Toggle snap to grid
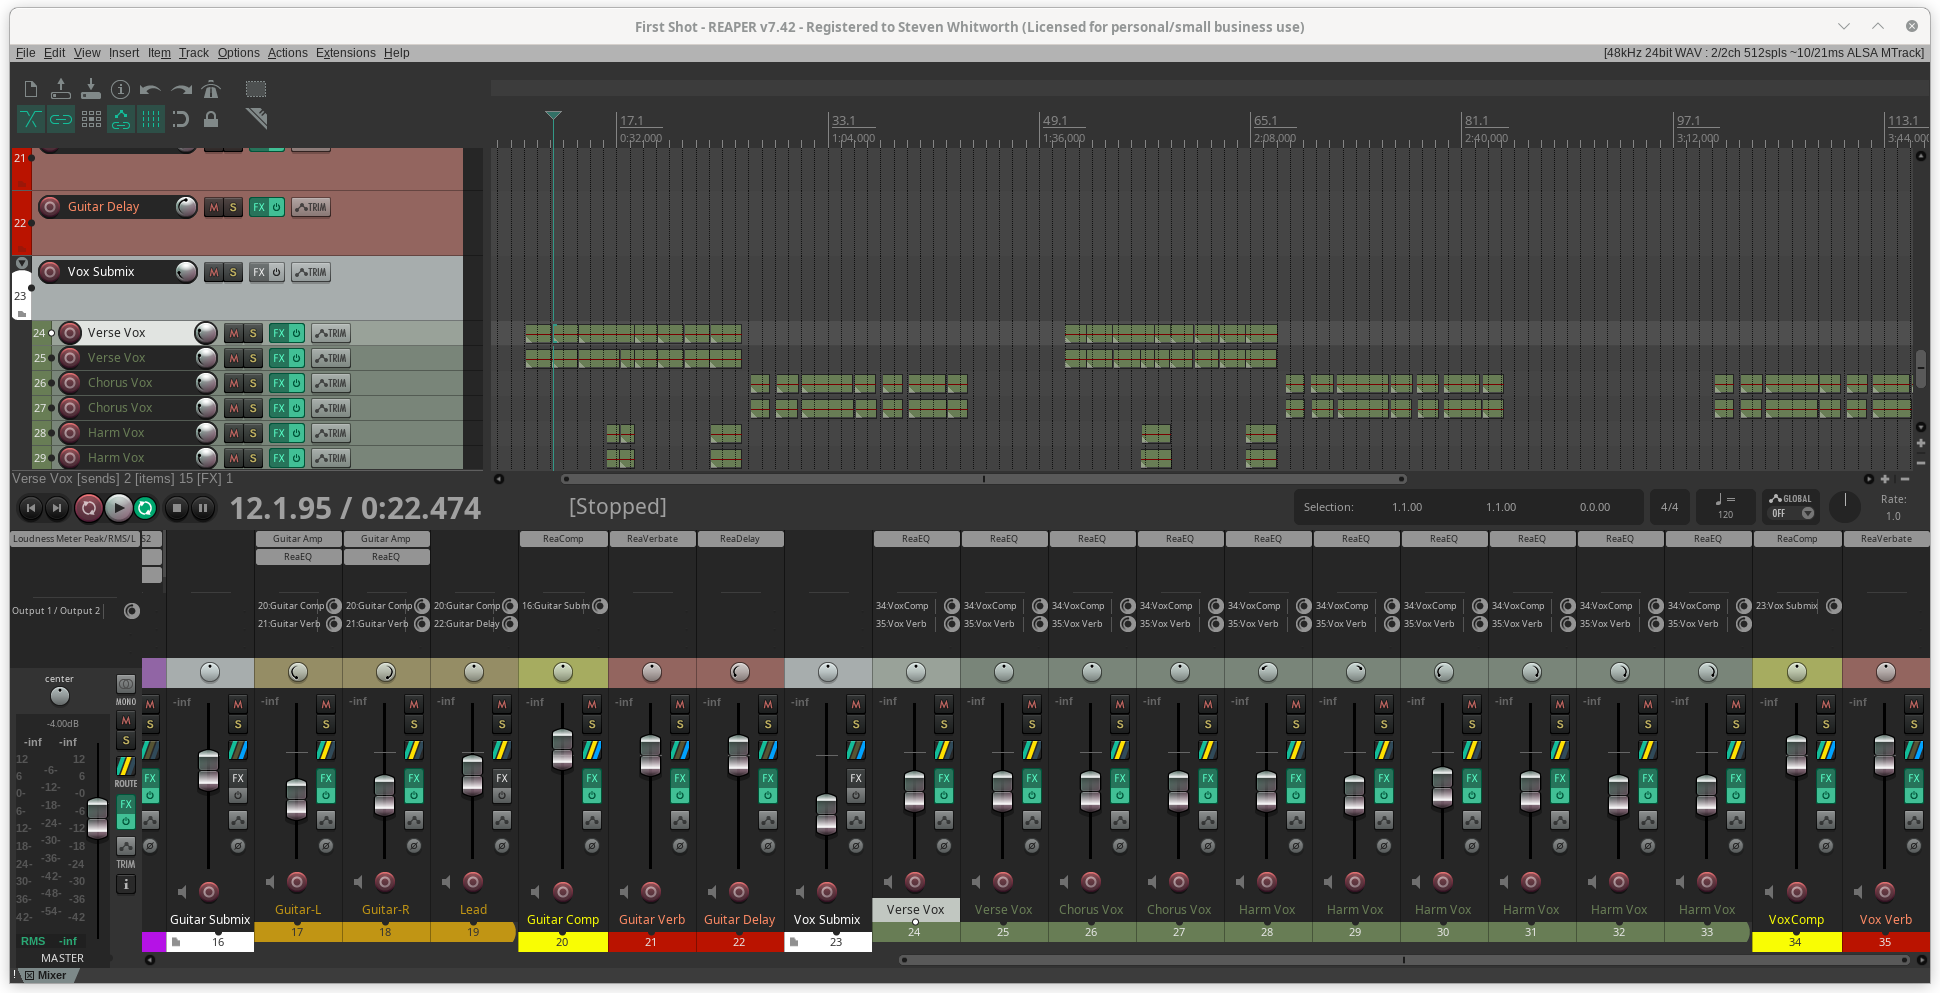 click(x=181, y=119)
